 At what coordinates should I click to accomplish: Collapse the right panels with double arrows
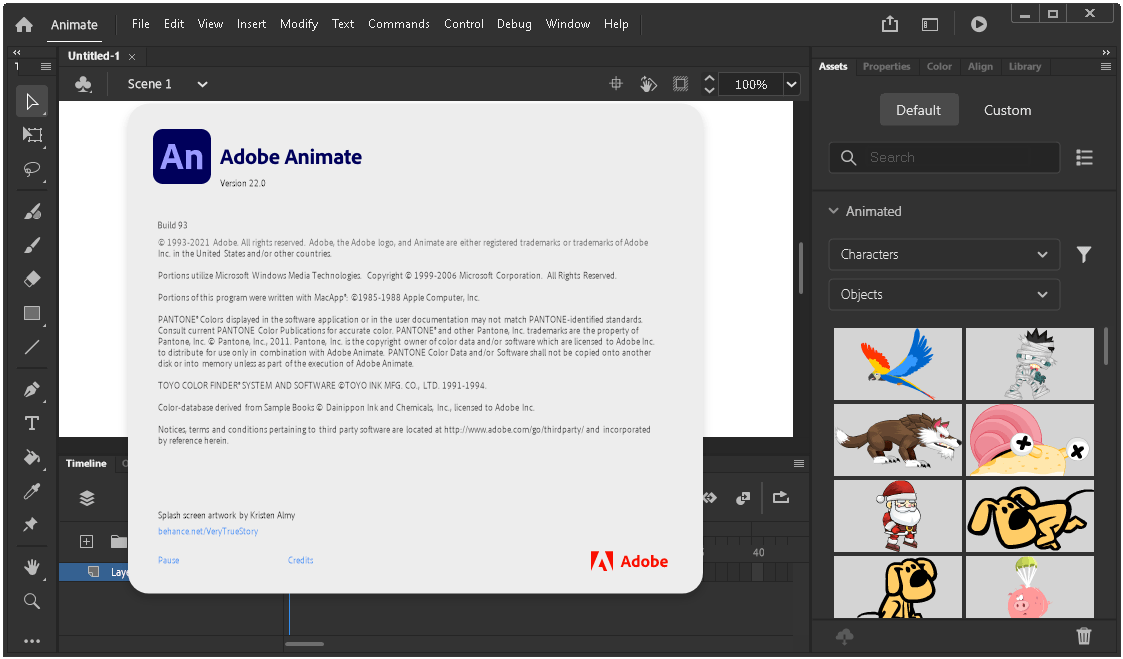click(1106, 52)
